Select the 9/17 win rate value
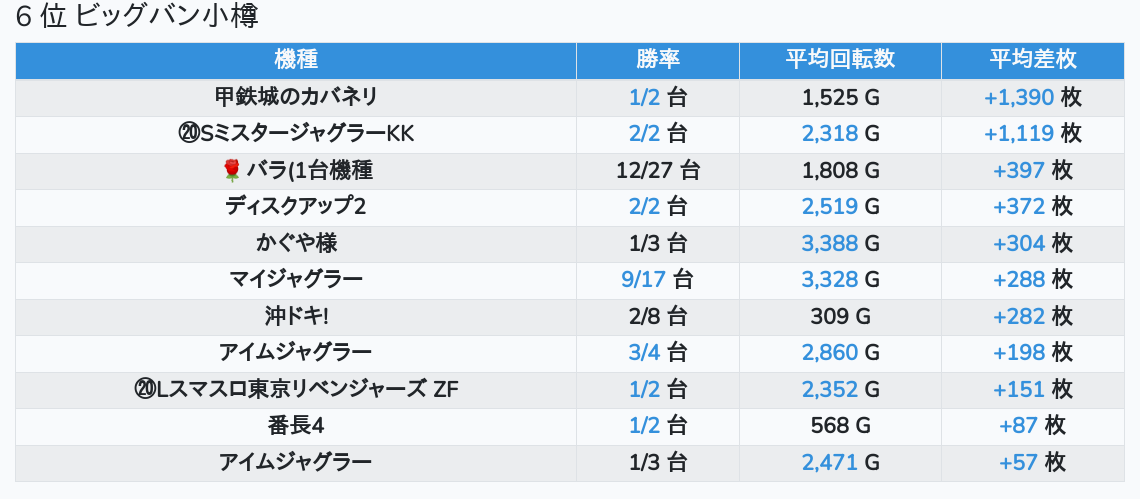 pyautogui.click(x=643, y=279)
